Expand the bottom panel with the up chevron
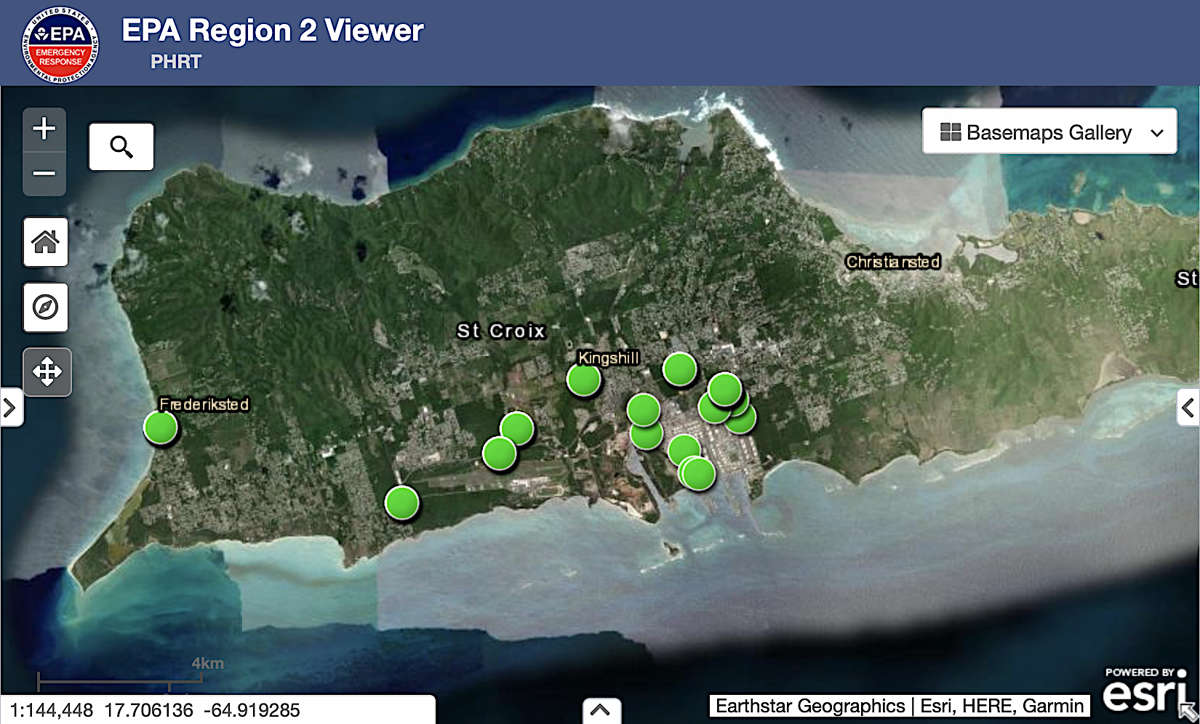 [x=599, y=710]
